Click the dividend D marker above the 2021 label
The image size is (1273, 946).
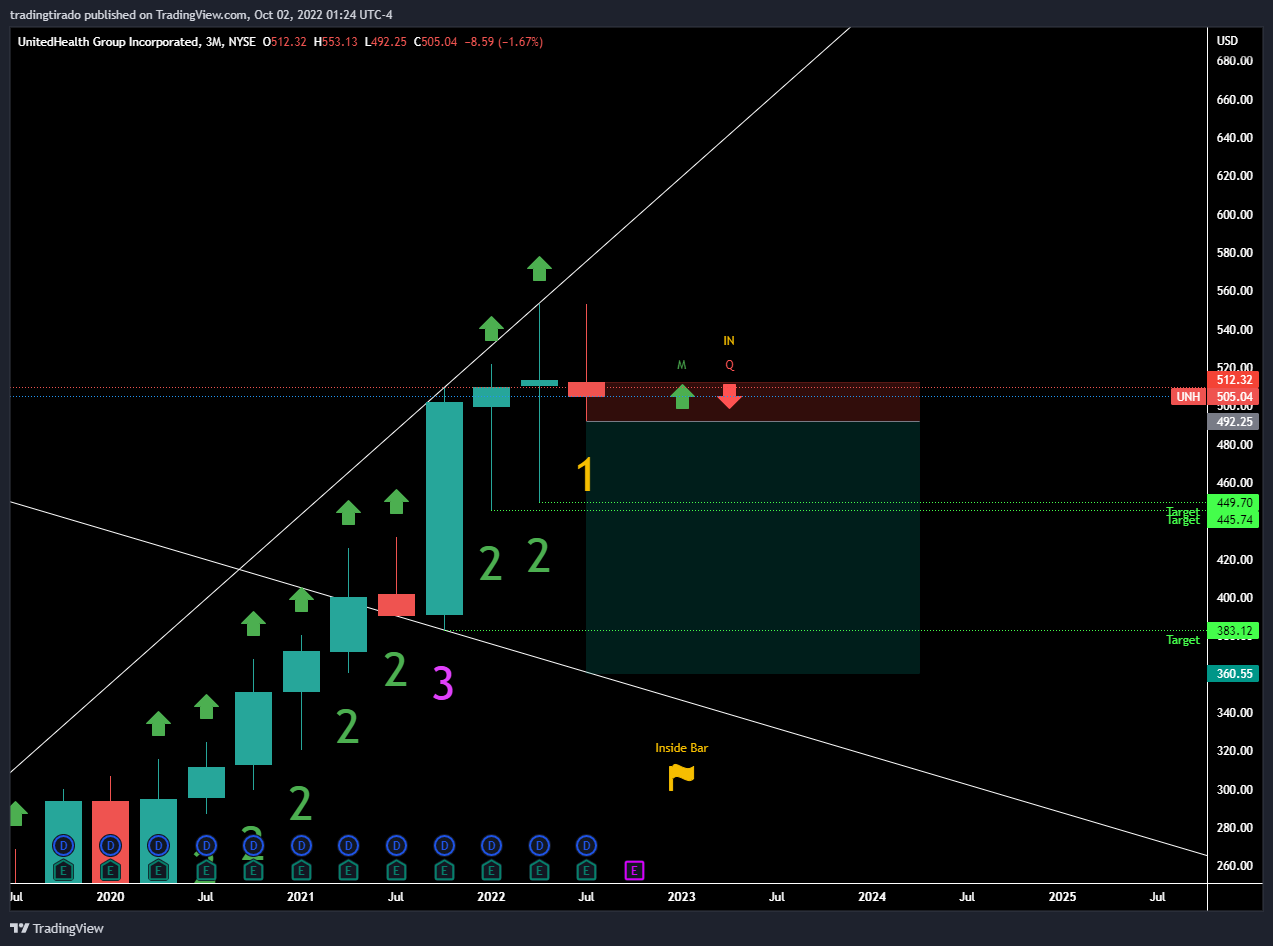click(300, 845)
